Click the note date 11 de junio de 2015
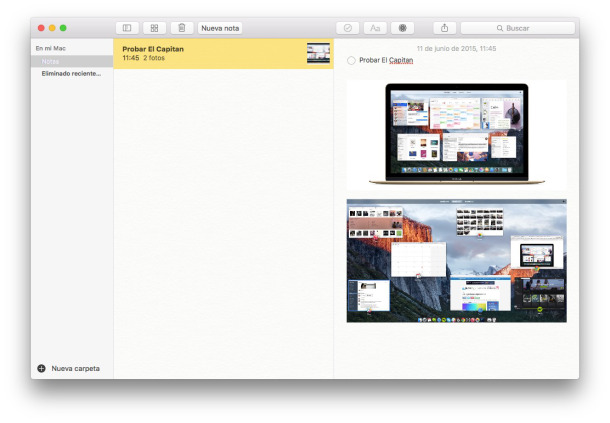This screenshot has width=610, height=423. pos(456,48)
